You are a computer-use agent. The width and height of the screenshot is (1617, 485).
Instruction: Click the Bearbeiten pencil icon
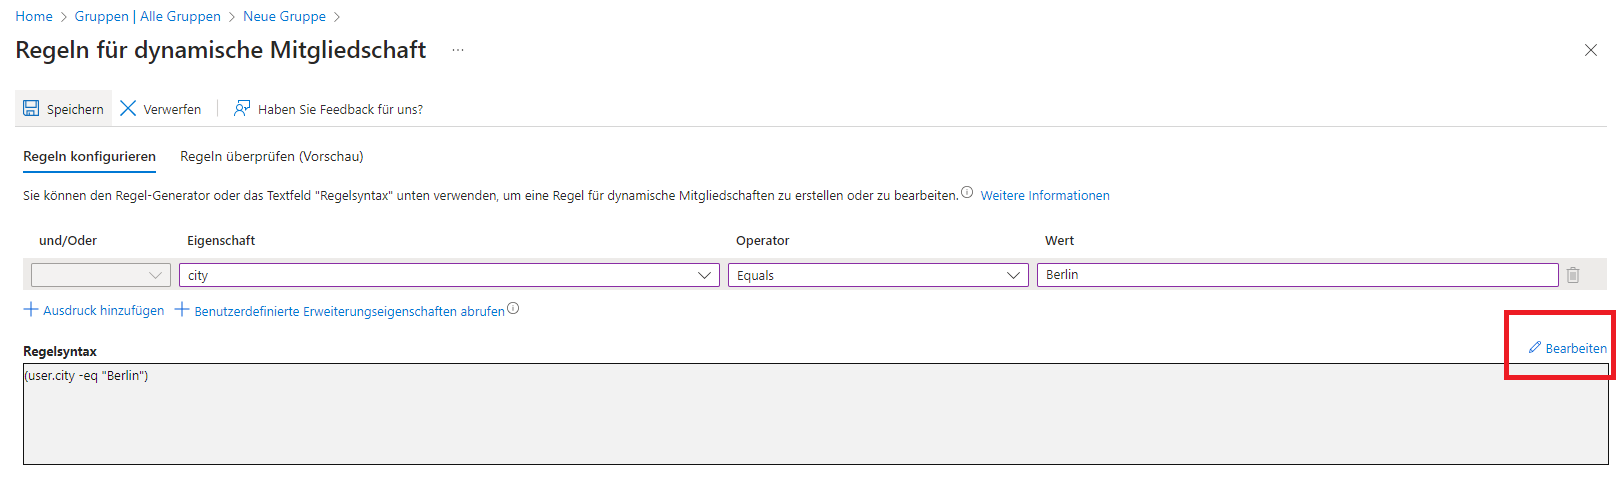tap(1535, 347)
